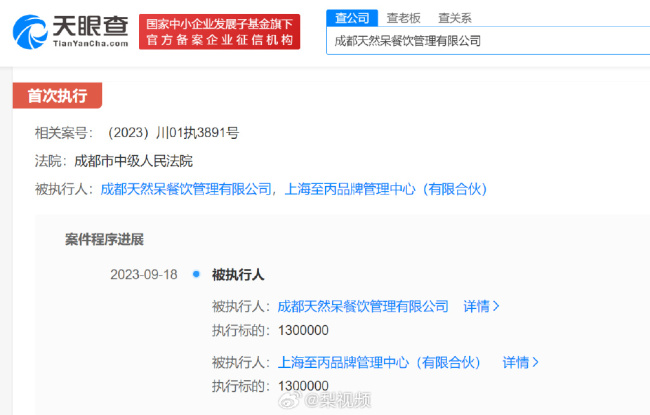
Task: Click the court name 成都市中级人民法院
Action: click(x=133, y=160)
